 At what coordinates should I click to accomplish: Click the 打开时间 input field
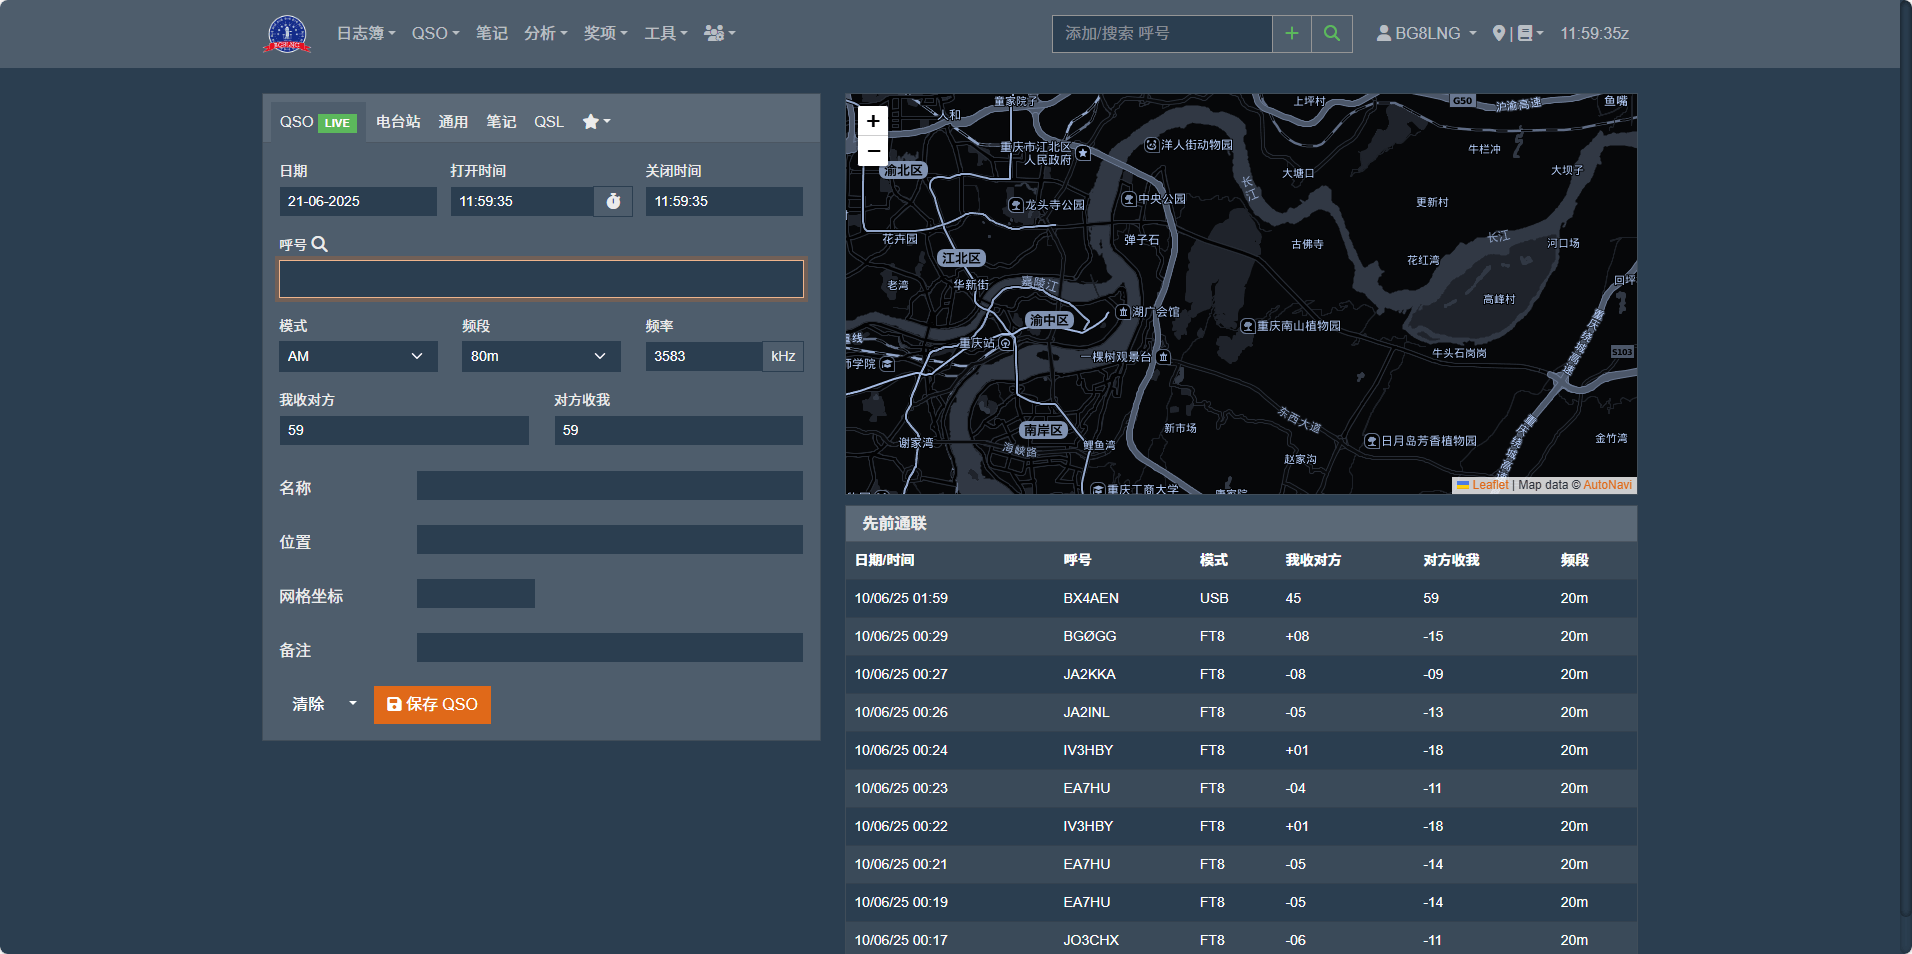[522, 201]
